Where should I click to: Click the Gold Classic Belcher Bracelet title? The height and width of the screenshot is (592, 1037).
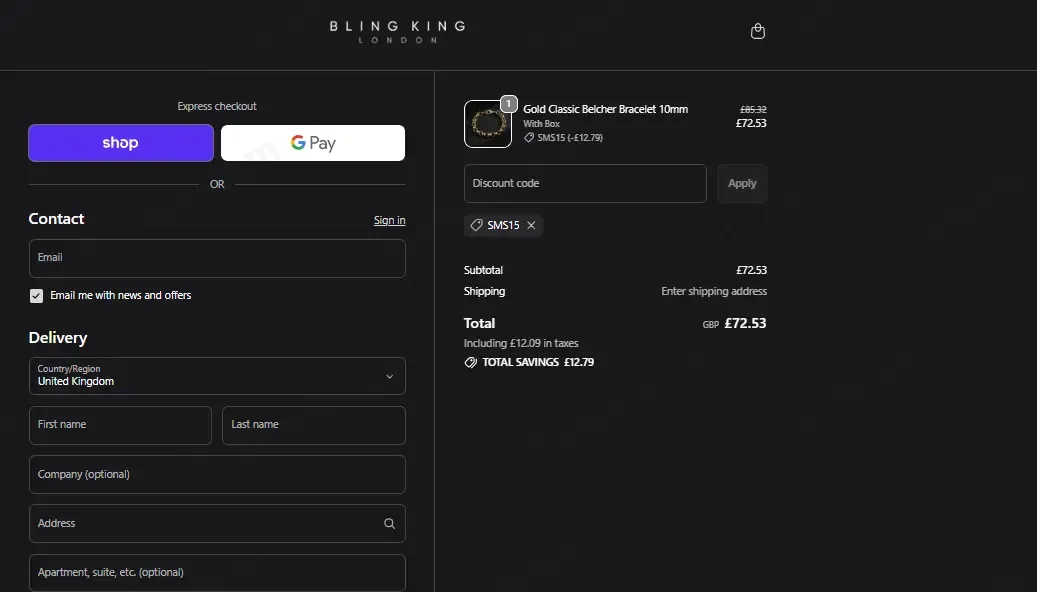coord(605,109)
